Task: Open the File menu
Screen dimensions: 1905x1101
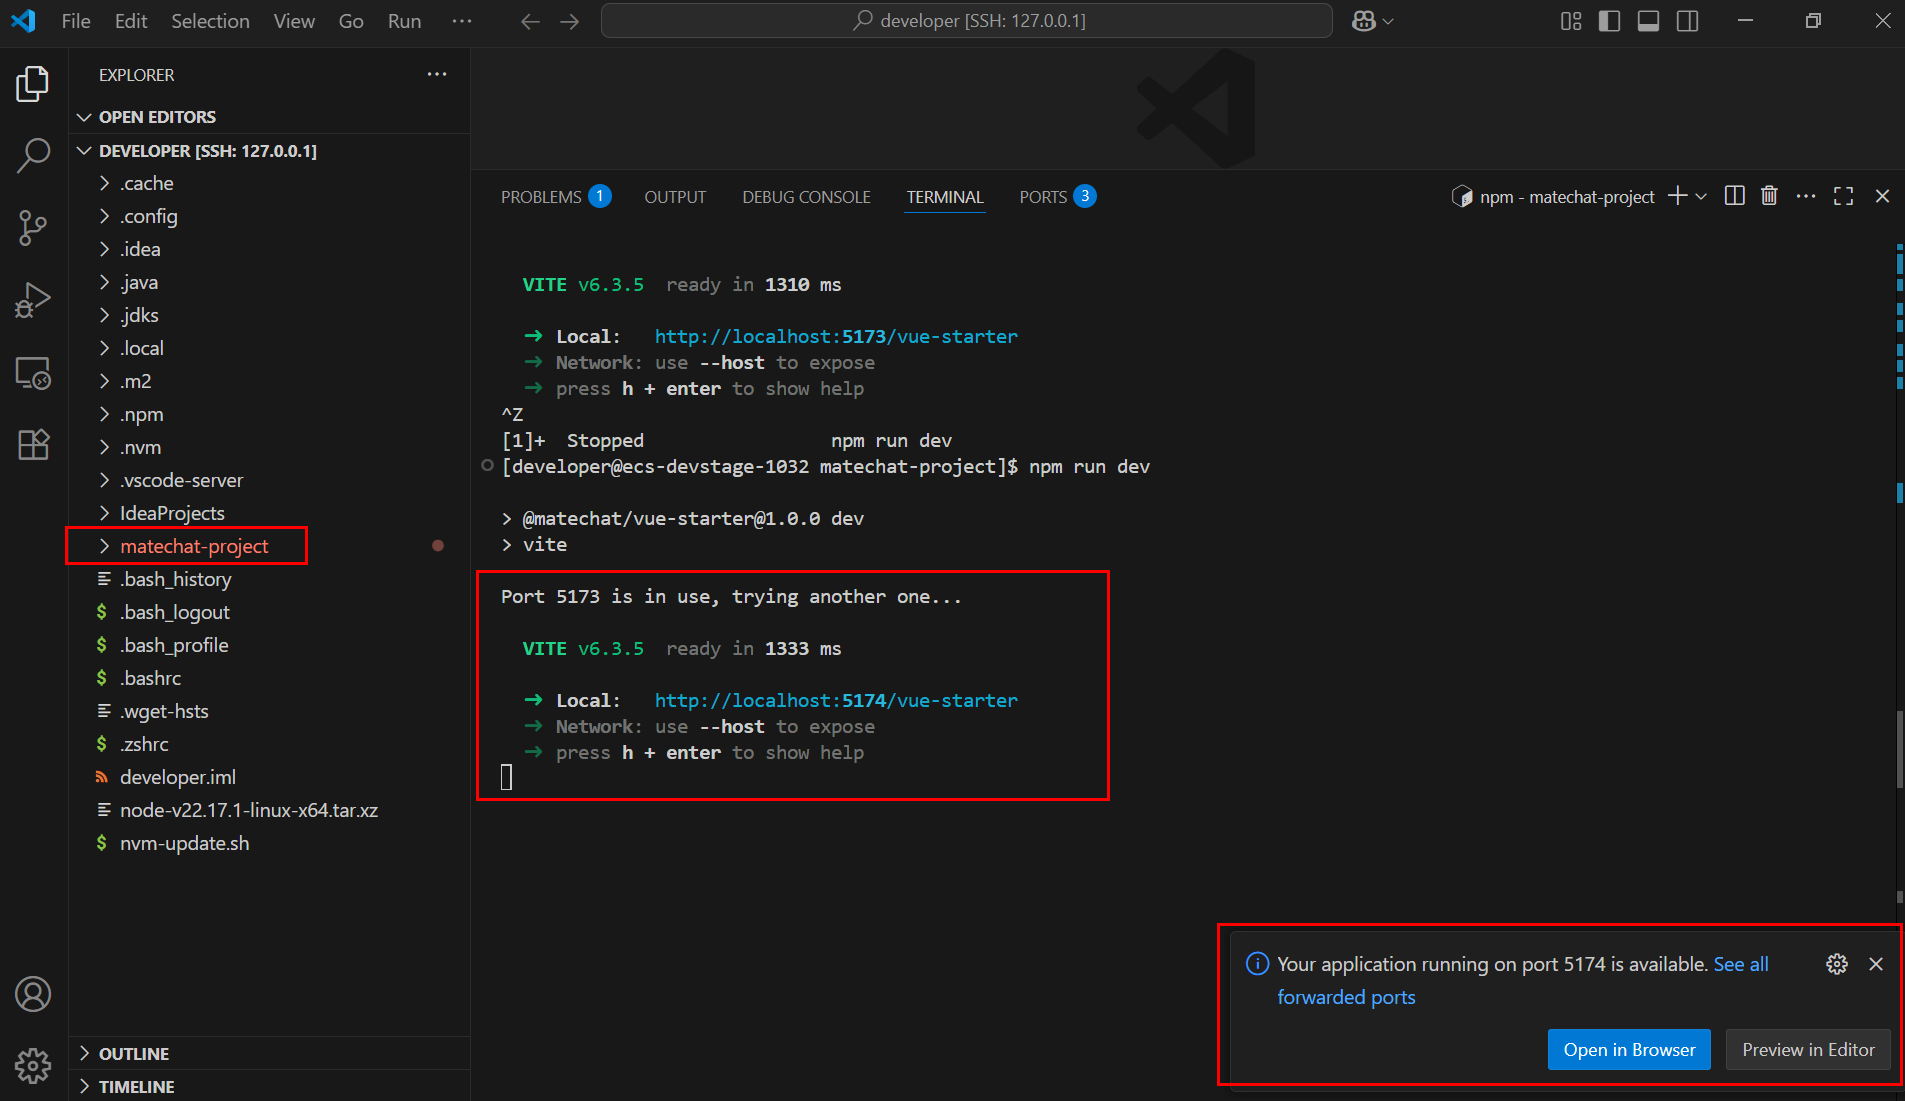Action: (76, 21)
